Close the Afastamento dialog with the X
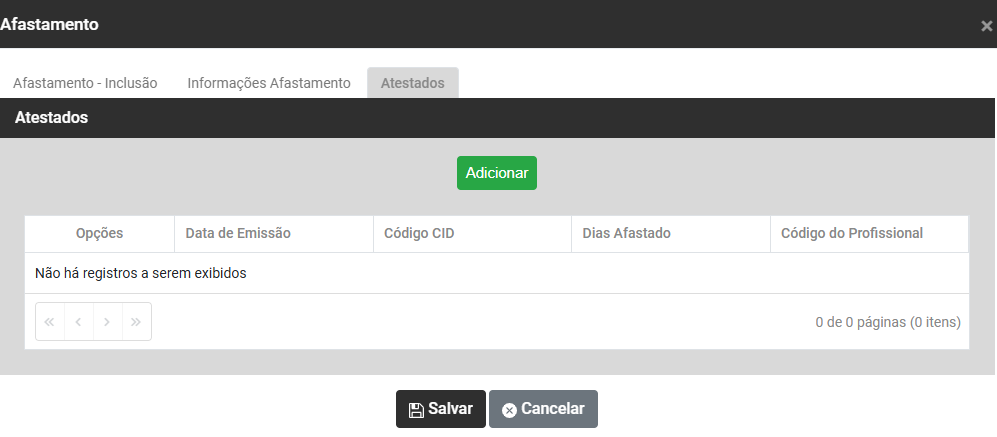 (986, 27)
